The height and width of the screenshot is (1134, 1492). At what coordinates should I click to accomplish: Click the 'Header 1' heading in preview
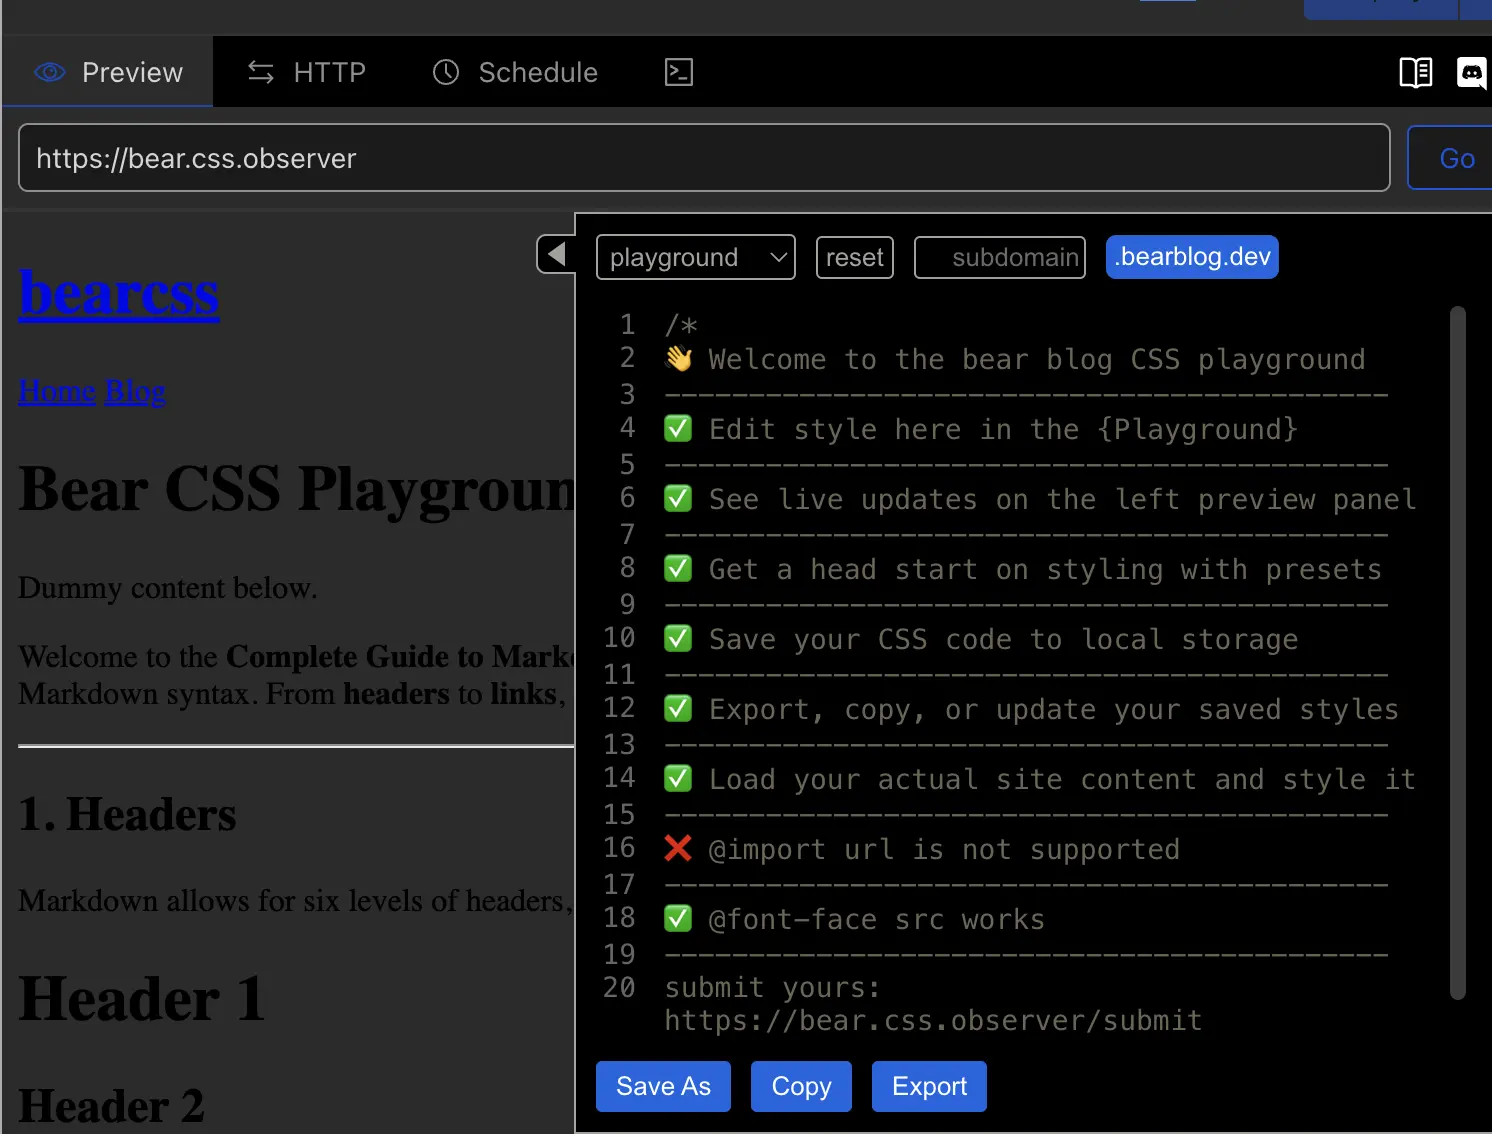coord(143,999)
